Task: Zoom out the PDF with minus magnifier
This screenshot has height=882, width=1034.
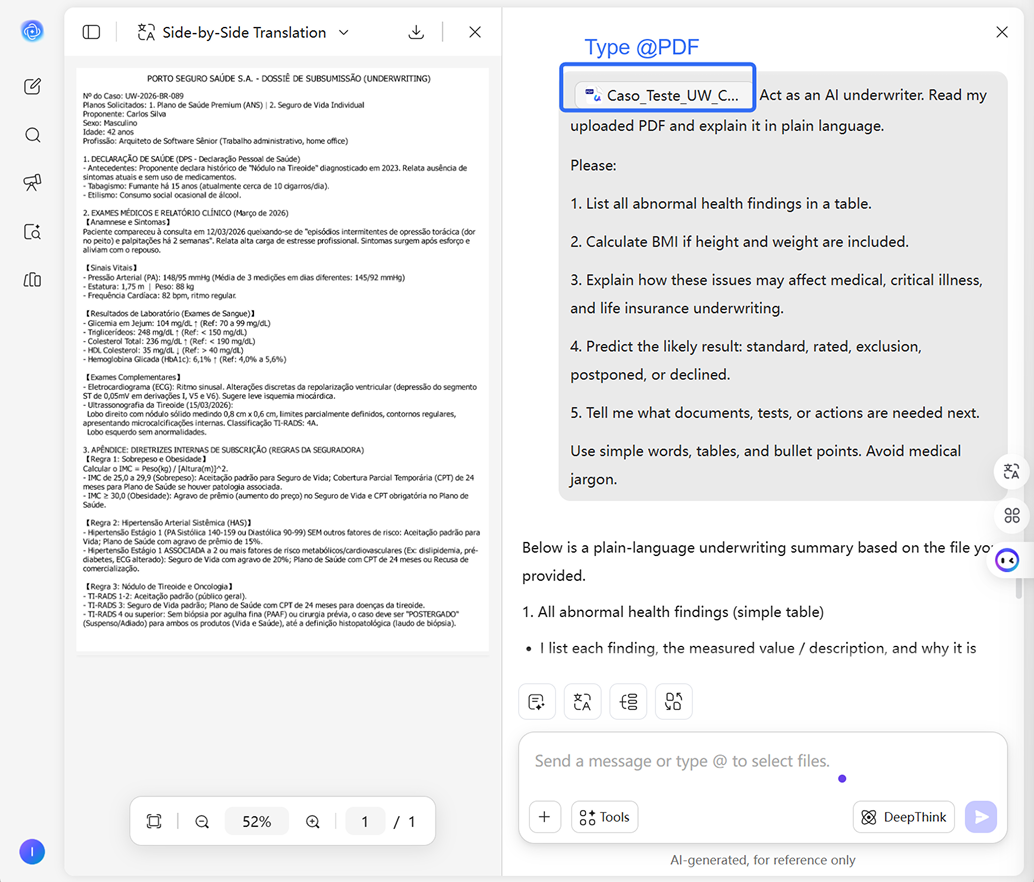Action: pyautogui.click(x=202, y=821)
